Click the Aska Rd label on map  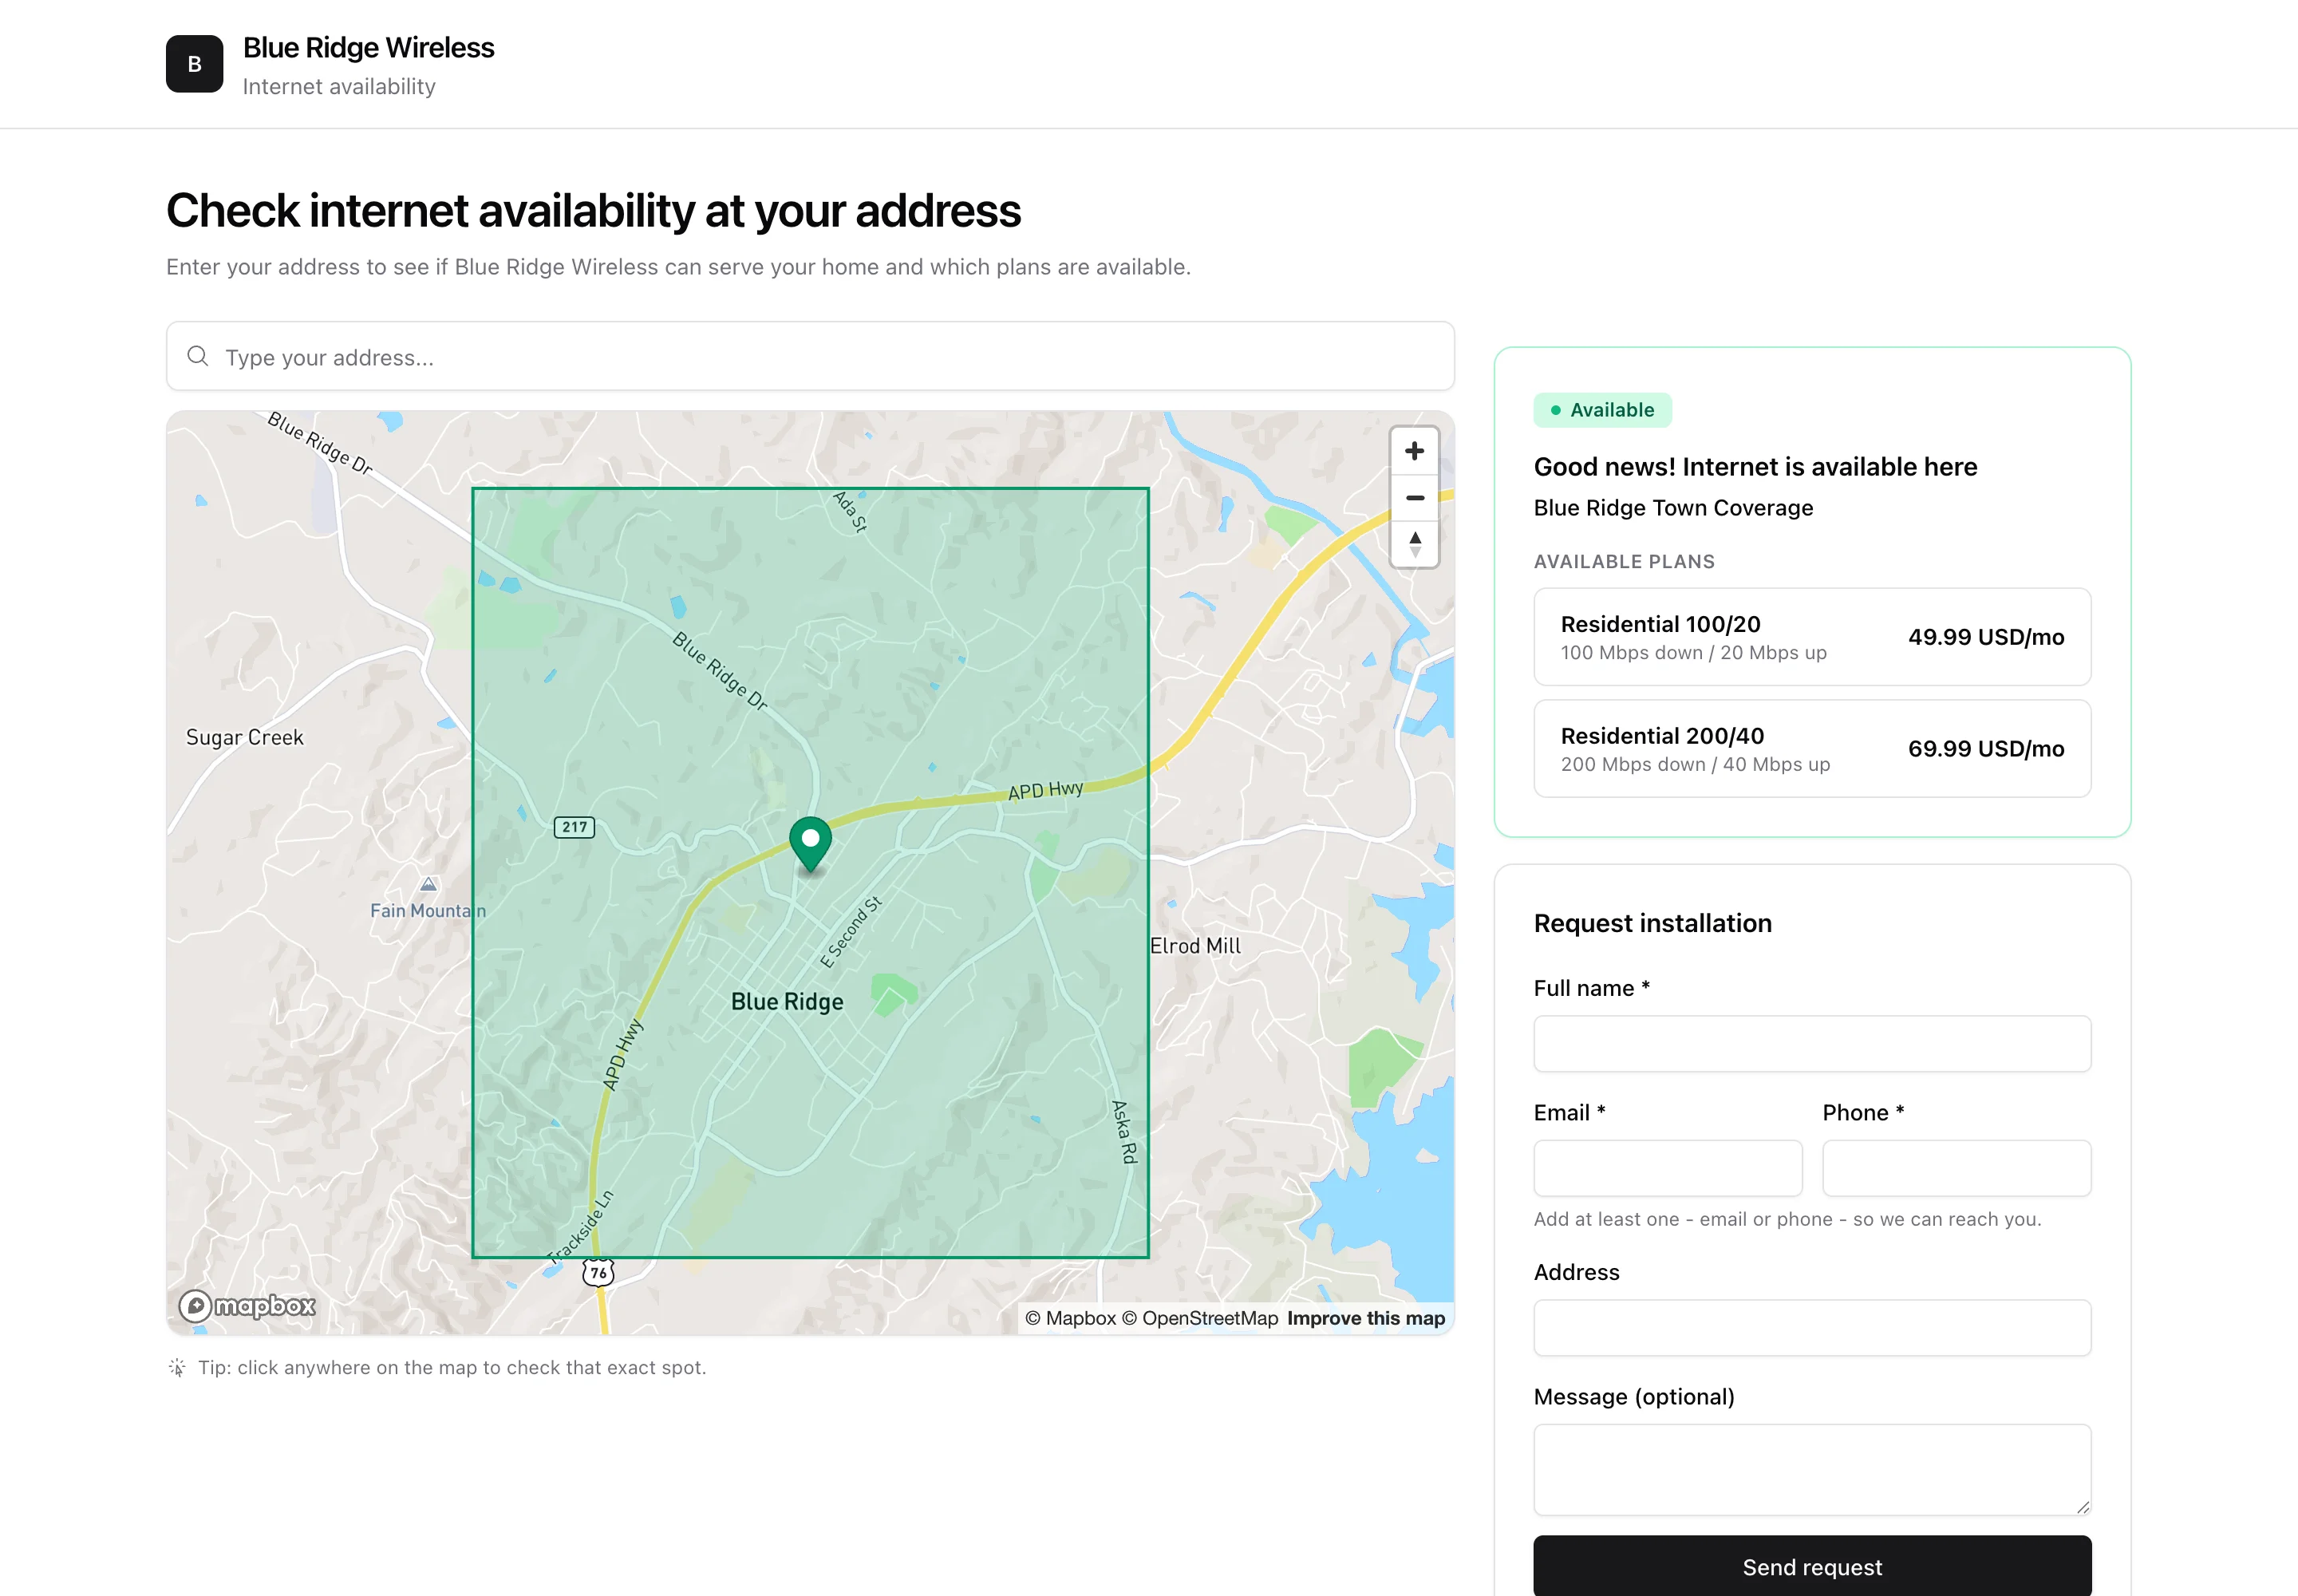pos(1124,1132)
